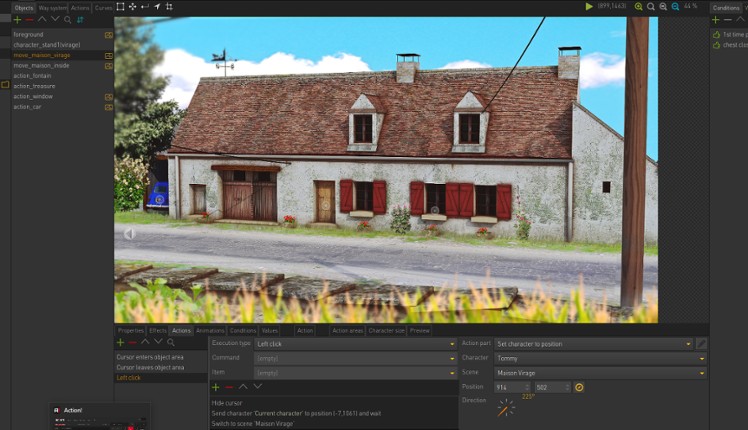Adjust the Direction compass dial

tap(506, 408)
